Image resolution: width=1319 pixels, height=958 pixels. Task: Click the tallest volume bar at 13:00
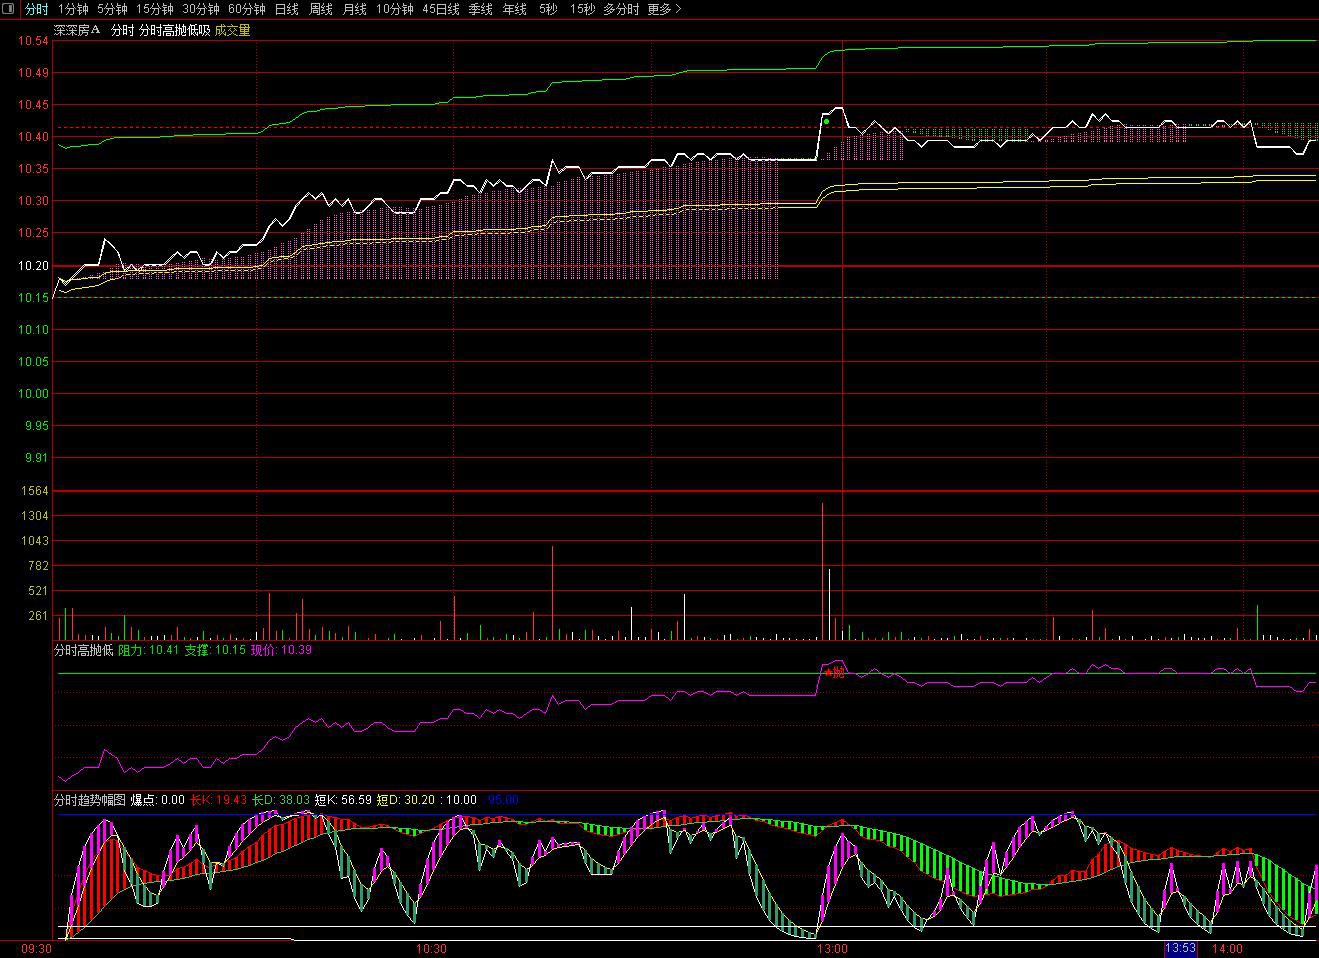pos(822,571)
